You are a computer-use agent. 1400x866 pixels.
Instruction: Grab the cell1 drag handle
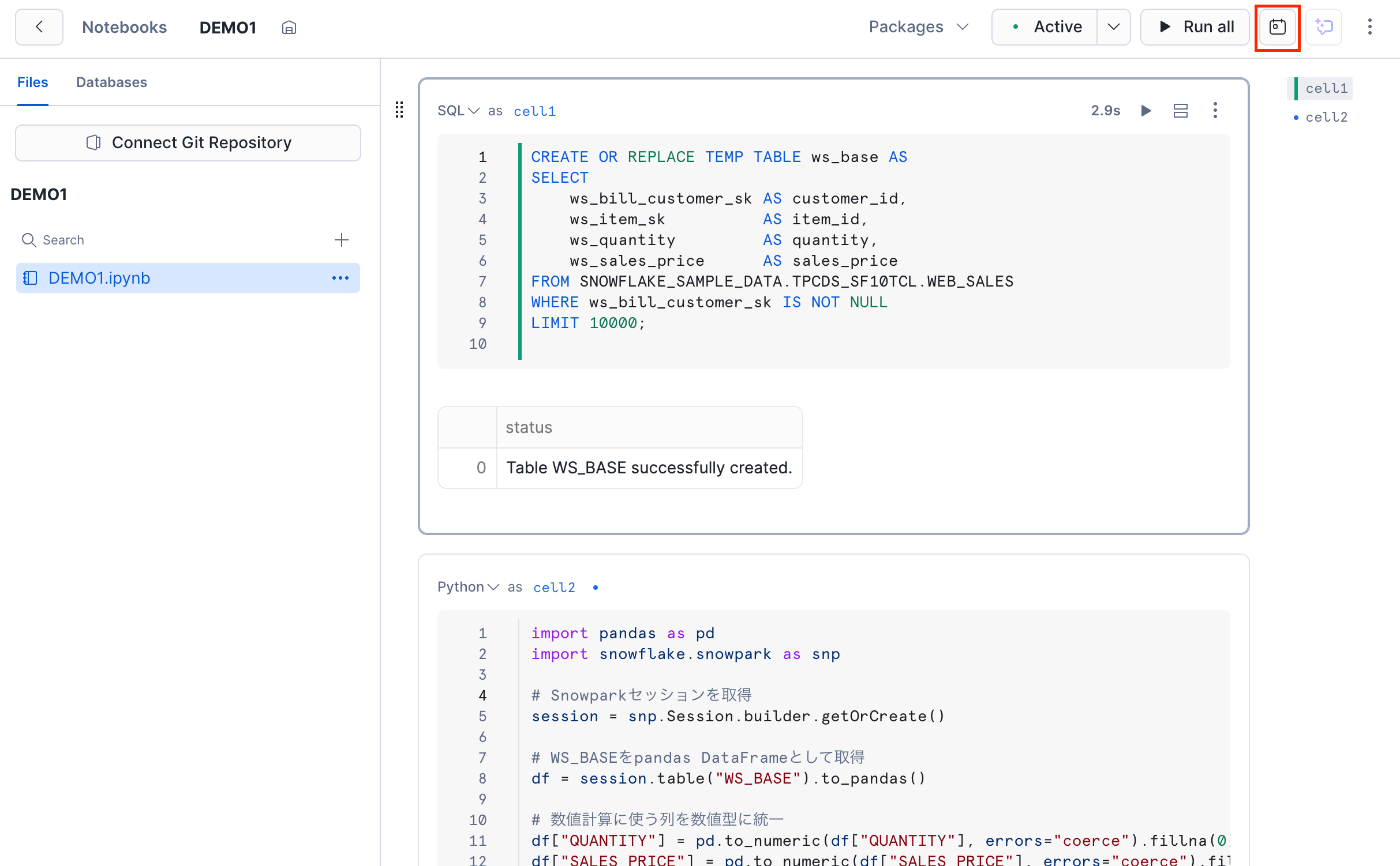coord(399,110)
